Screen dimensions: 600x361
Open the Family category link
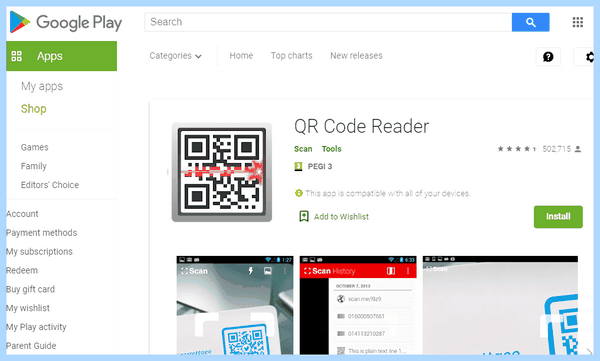[34, 166]
